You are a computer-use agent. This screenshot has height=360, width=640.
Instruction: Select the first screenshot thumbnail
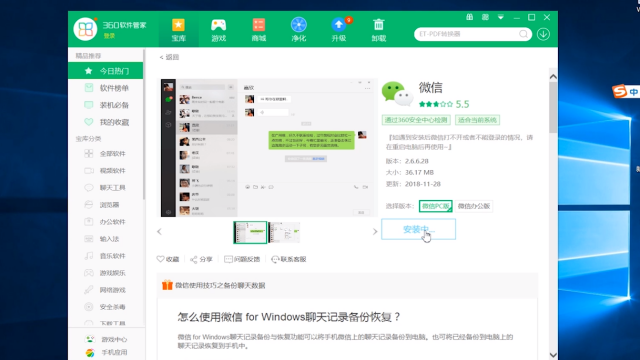coord(250,232)
